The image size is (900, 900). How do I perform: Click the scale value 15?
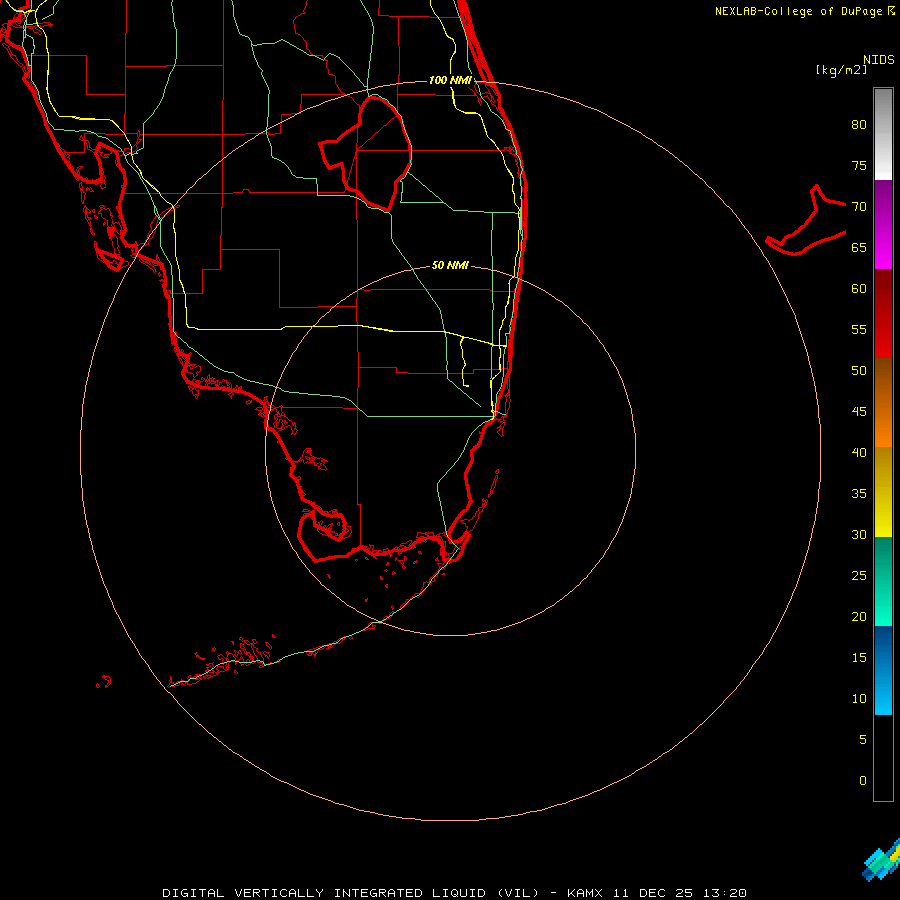(x=859, y=658)
